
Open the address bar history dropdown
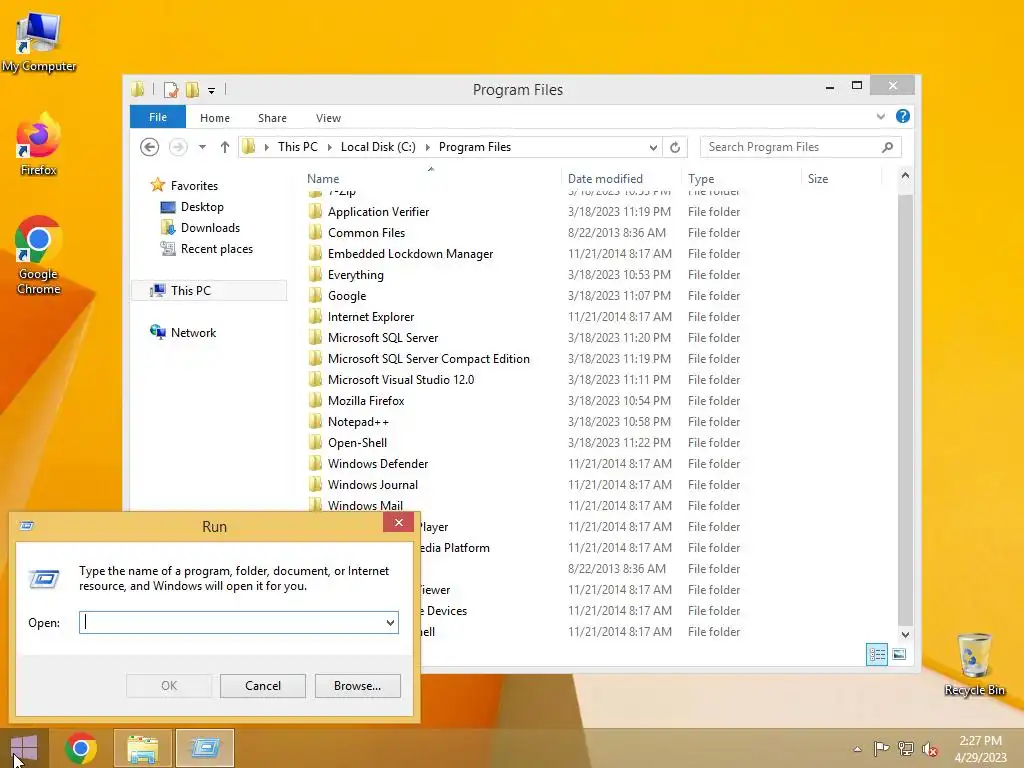tap(653, 147)
